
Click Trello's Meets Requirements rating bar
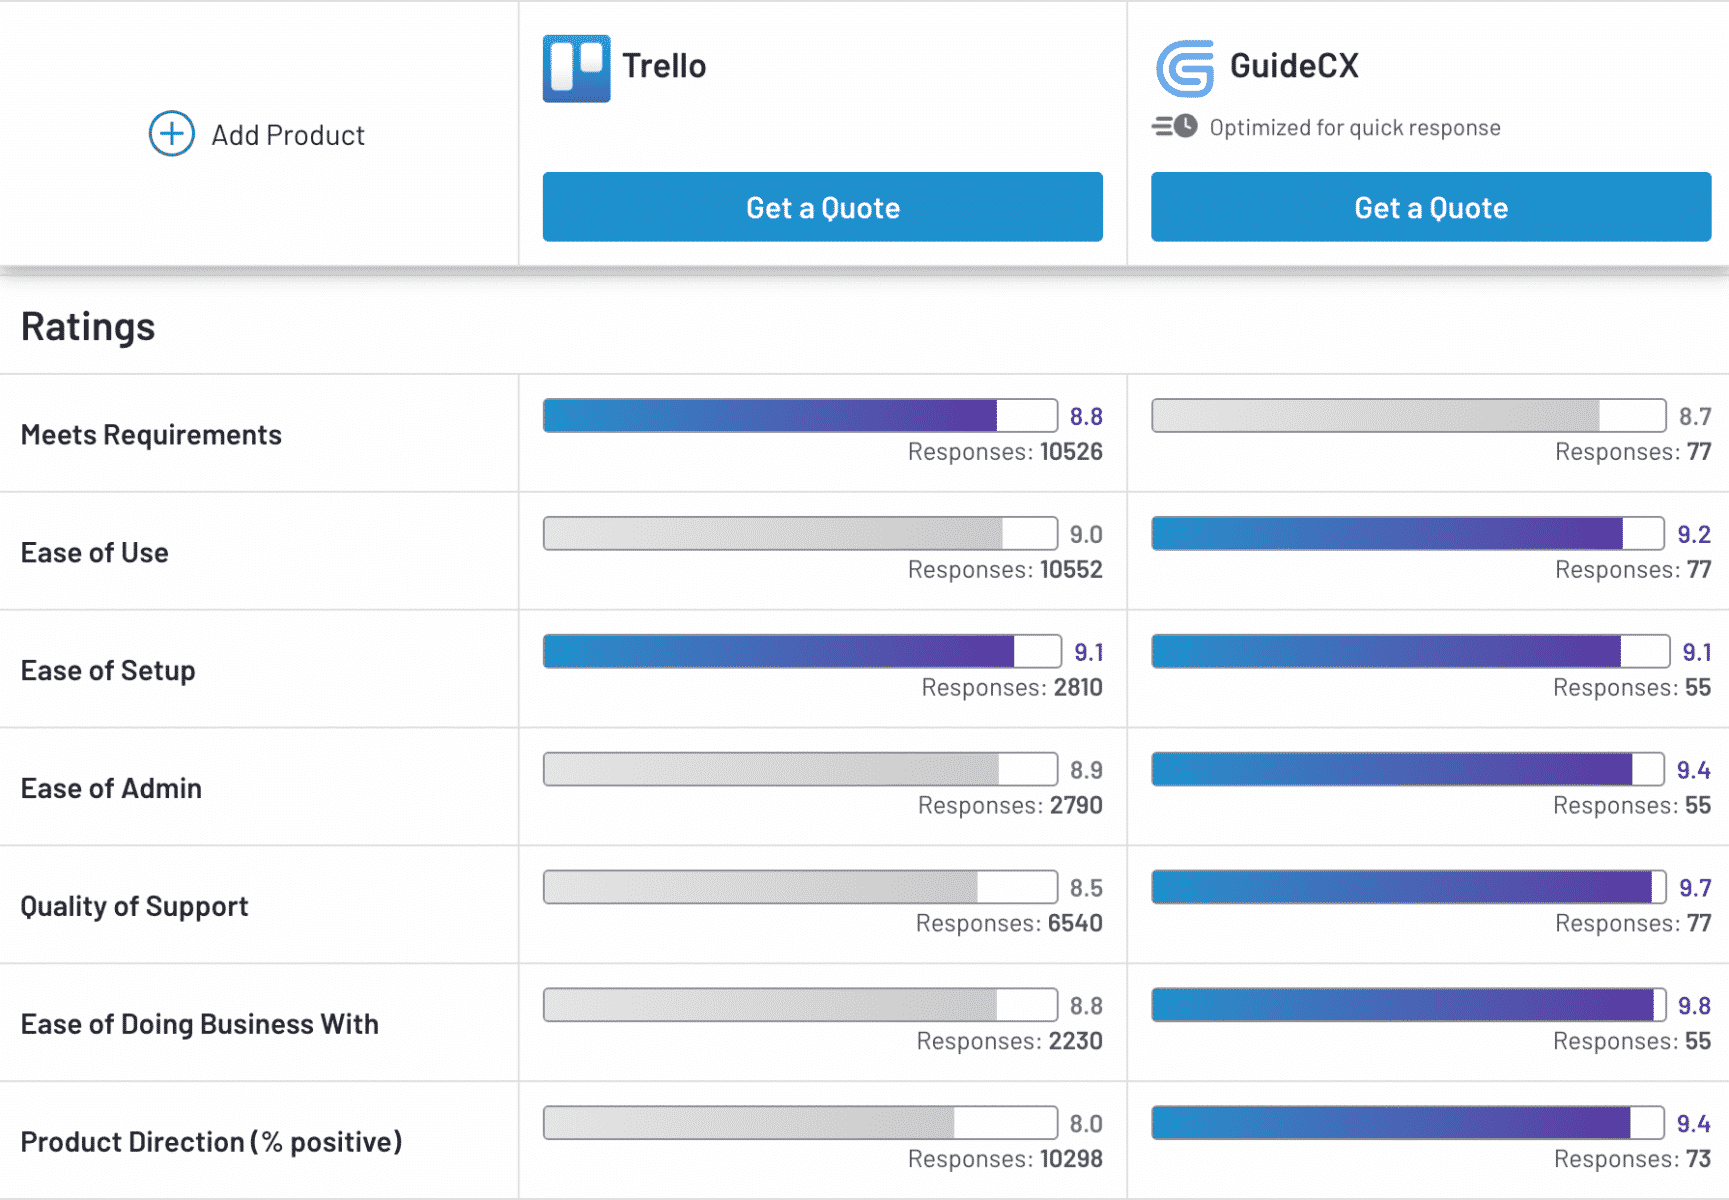point(800,415)
